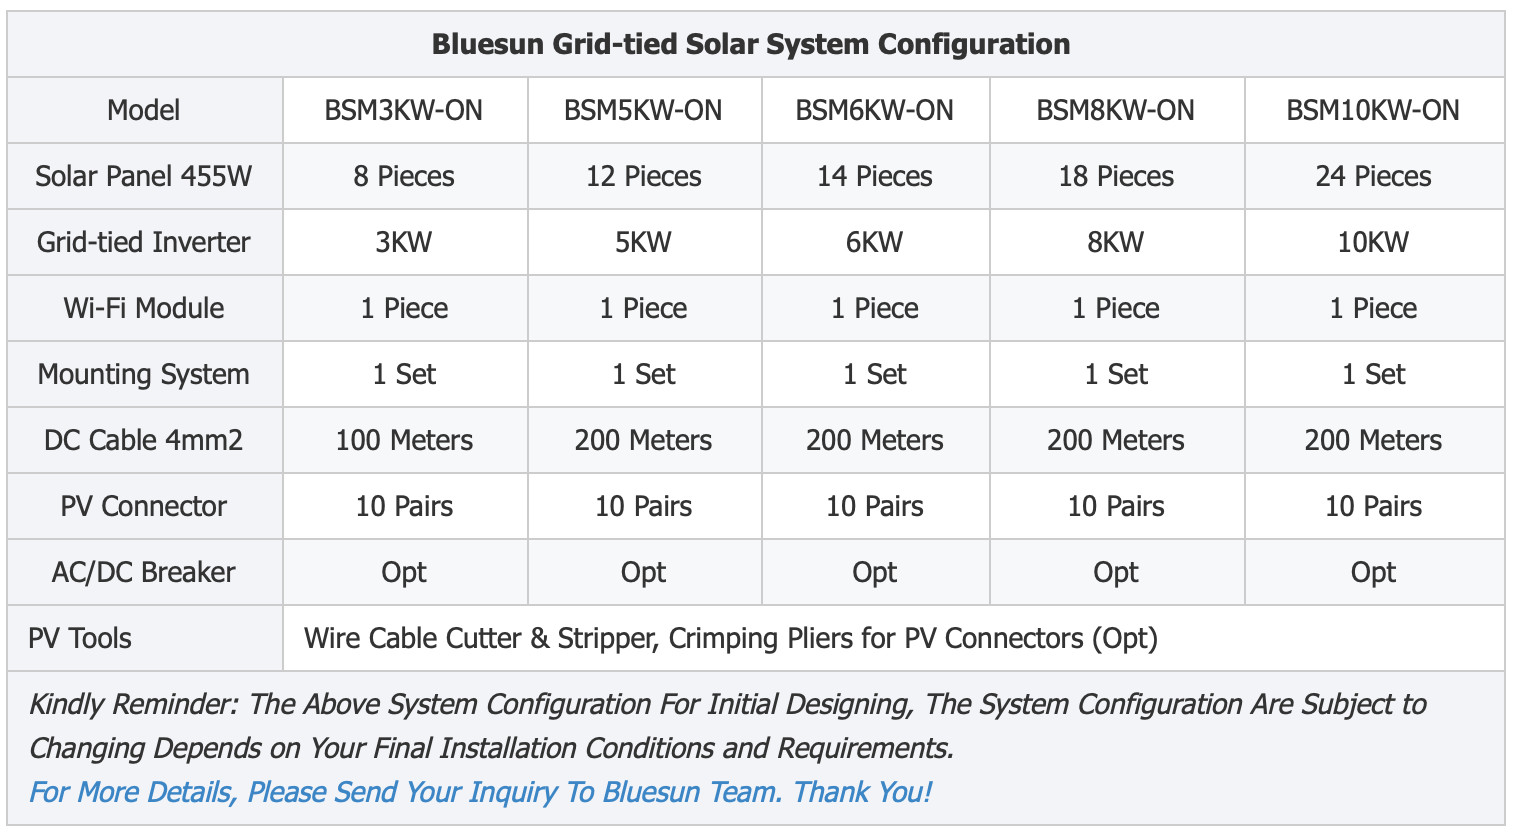This screenshot has width=1516, height=836.
Task: Select the BSM8KW-ON model header cell
Action: 1116,110
